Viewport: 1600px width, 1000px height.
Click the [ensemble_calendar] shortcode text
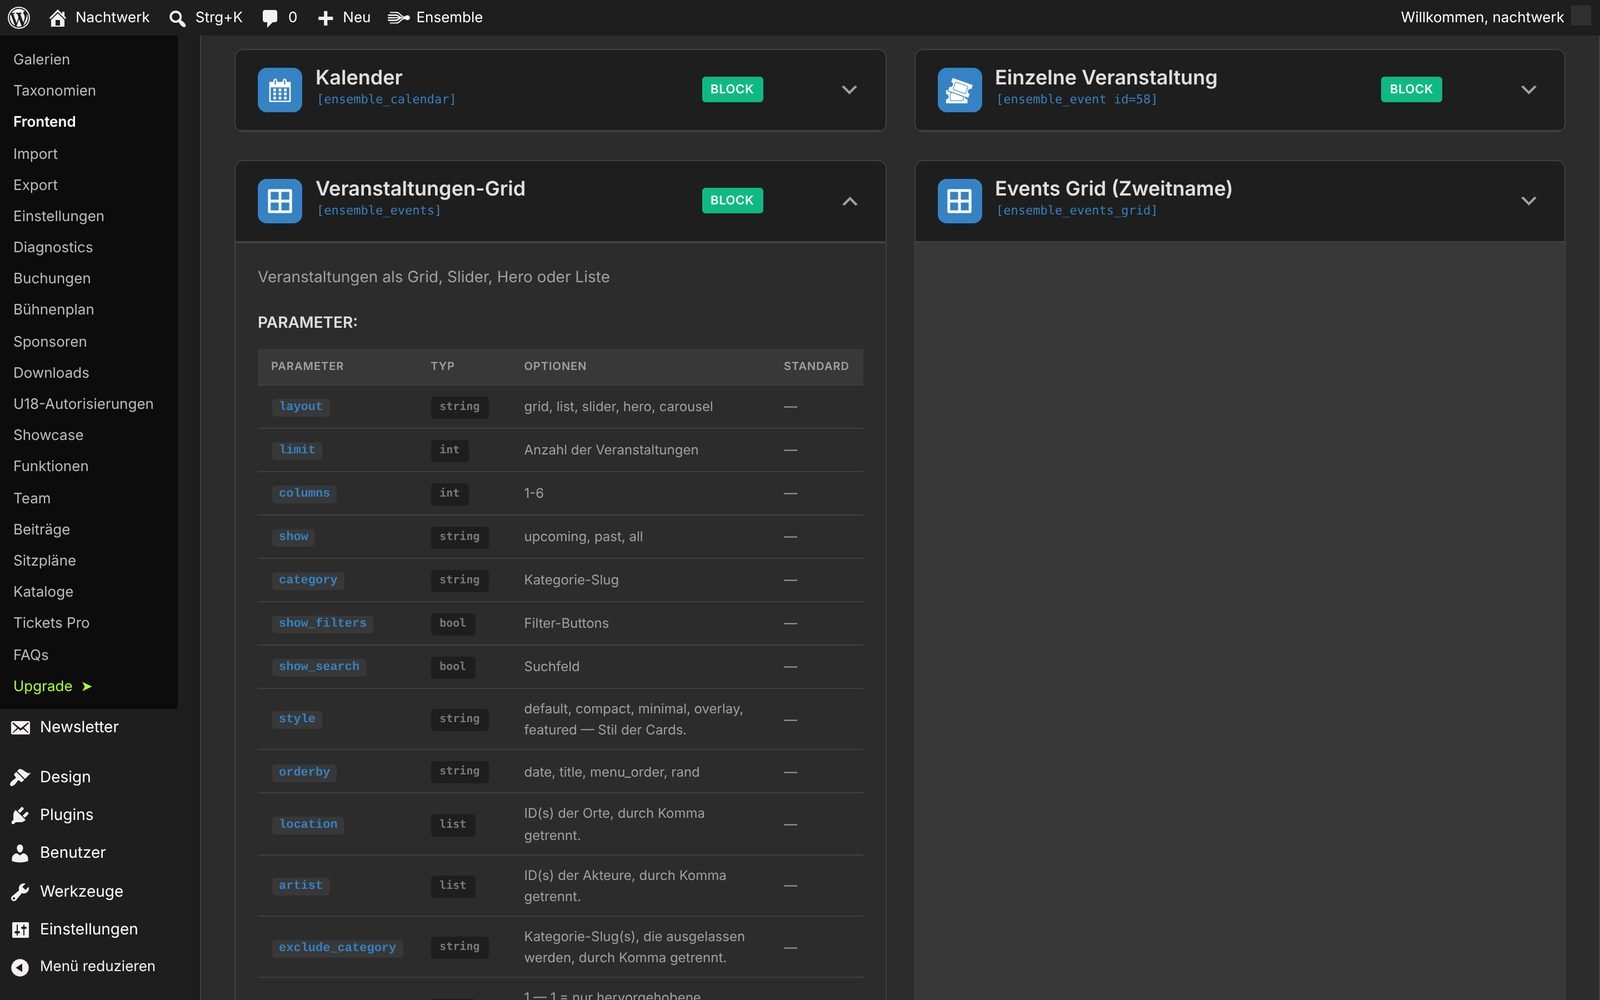tap(386, 100)
